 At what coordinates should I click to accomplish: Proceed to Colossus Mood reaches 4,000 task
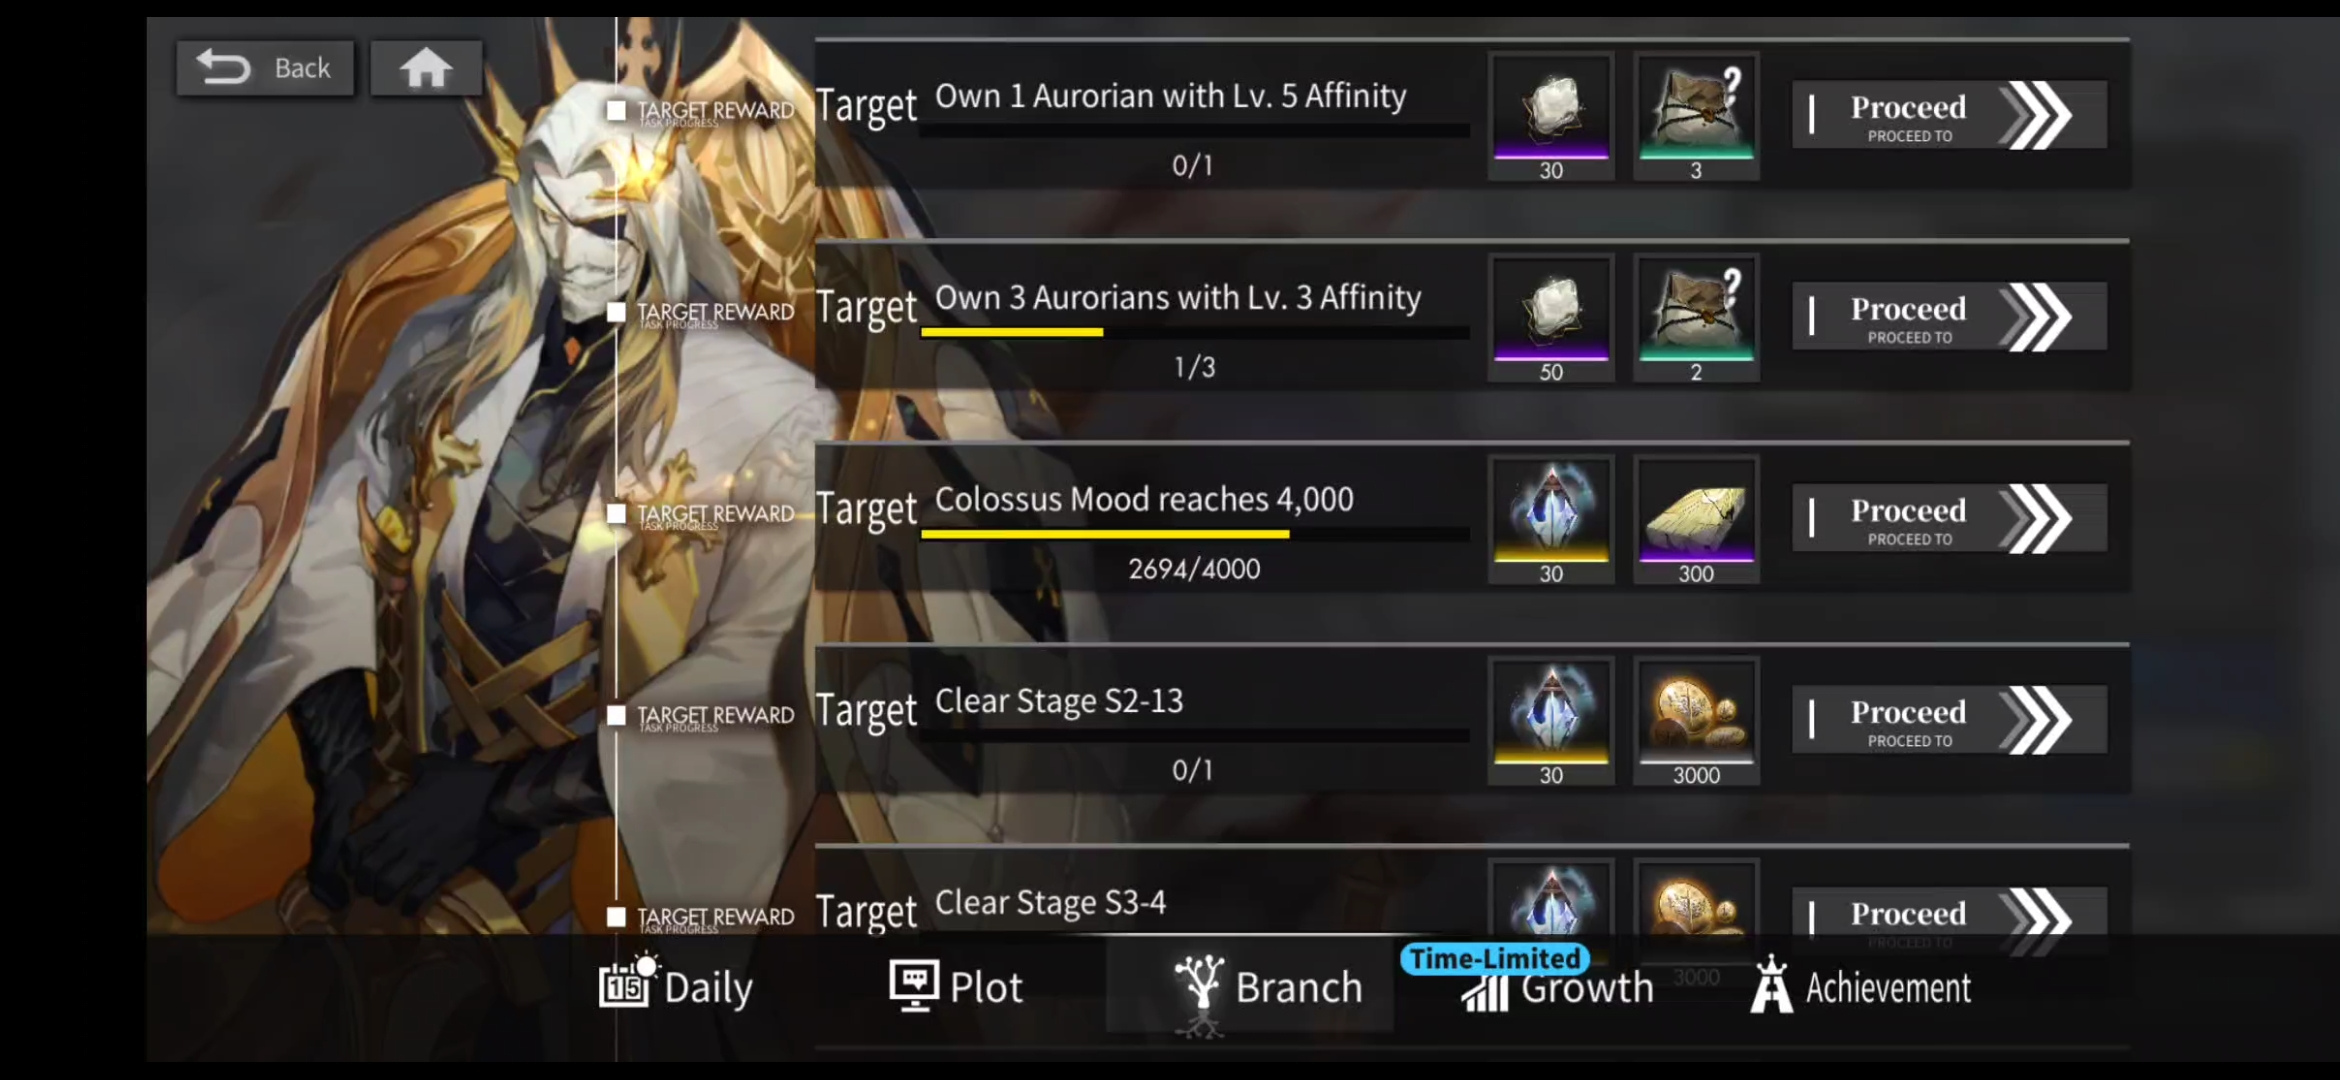tap(1949, 519)
